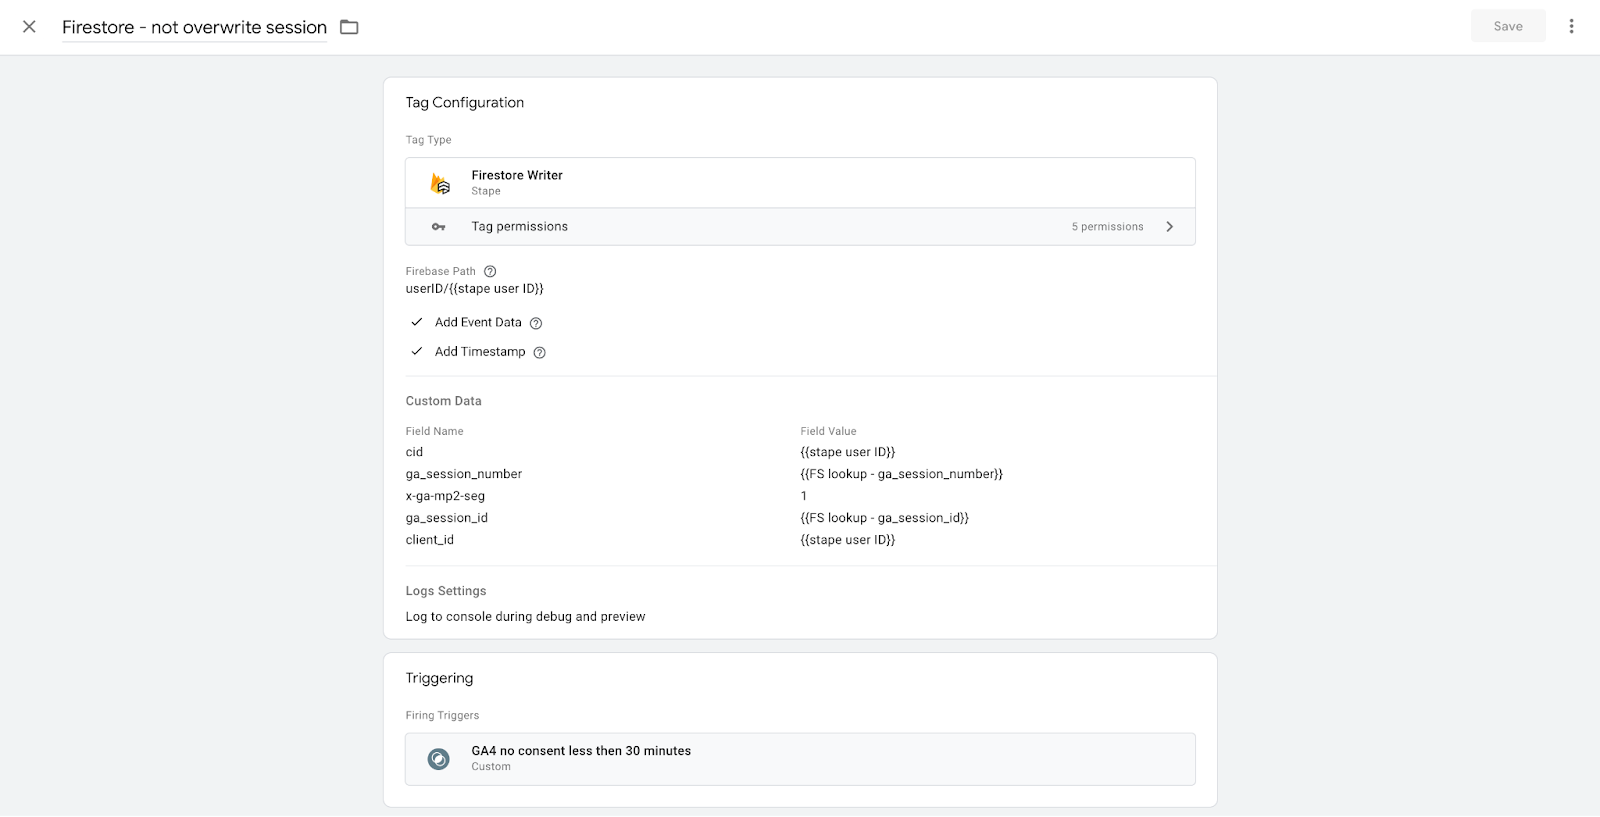Open the three-dot more actions menu
The height and width of the screenshot is (817, 1600).
coord(1571,26)
